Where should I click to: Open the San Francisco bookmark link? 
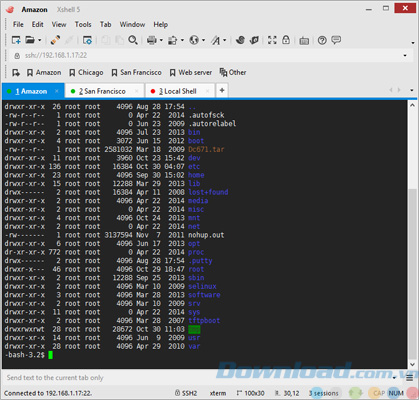click(x=136, y=72)
